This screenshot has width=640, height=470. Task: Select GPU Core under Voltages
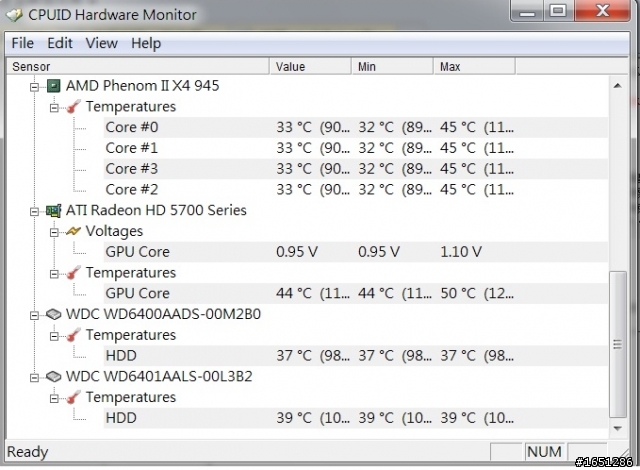tap(356, 252)
